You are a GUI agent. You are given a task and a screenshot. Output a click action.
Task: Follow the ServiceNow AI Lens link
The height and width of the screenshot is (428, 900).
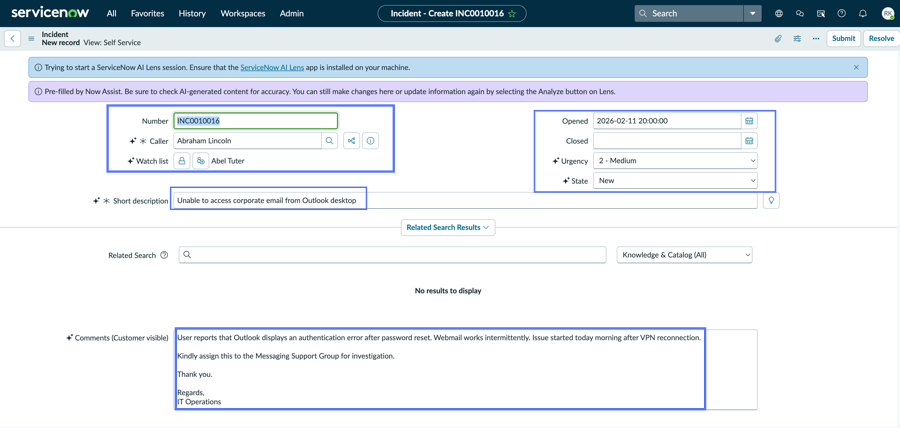(272, 67)
